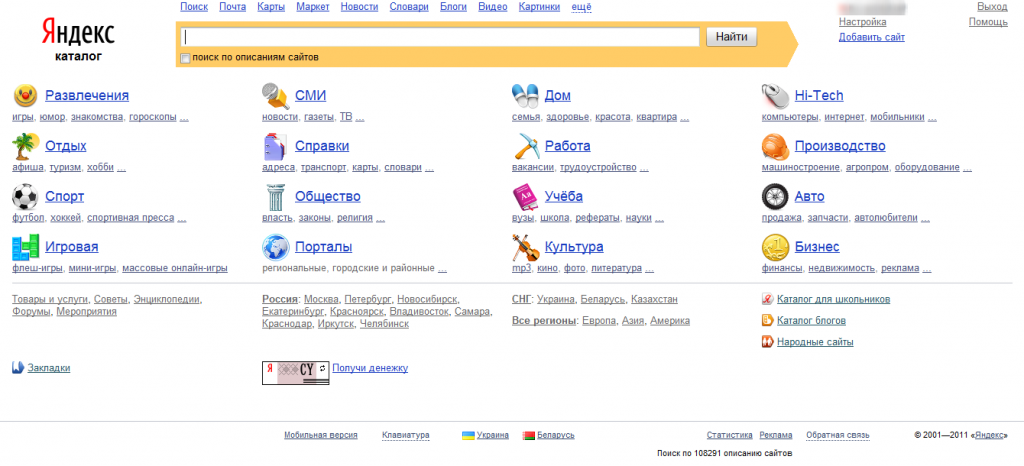Viewport: 1024px width, 466px height.
Task: Open Почта in the top navigation
Action: coord(232,7)
